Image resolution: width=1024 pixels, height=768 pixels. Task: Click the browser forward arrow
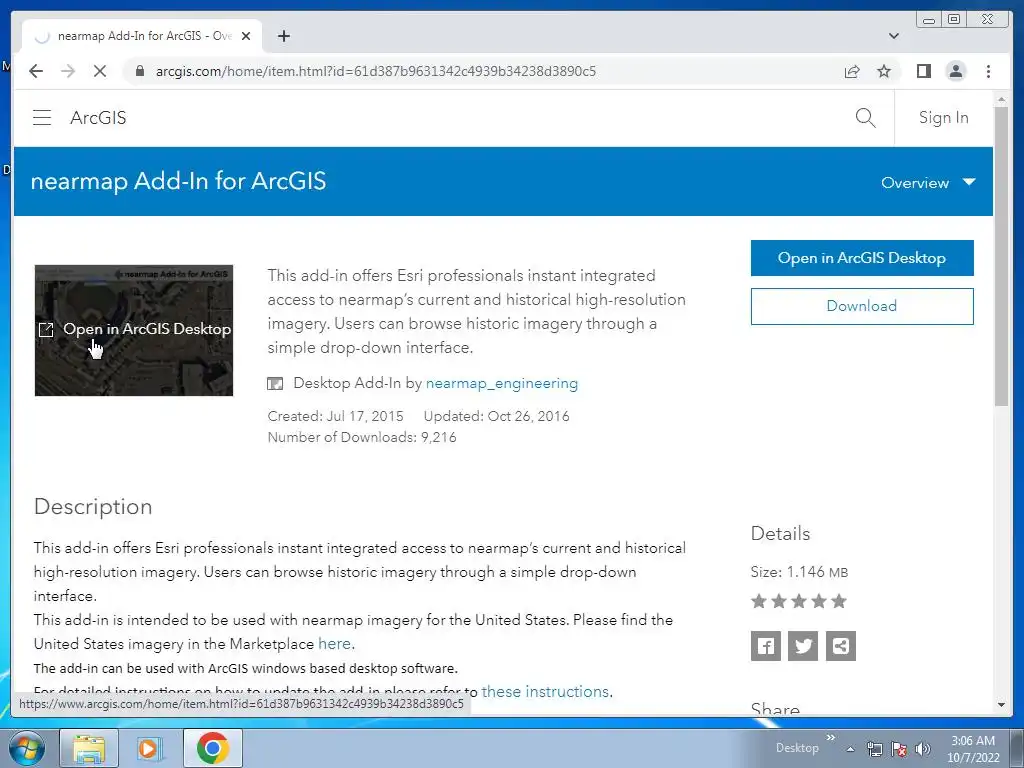click(68, 71)
